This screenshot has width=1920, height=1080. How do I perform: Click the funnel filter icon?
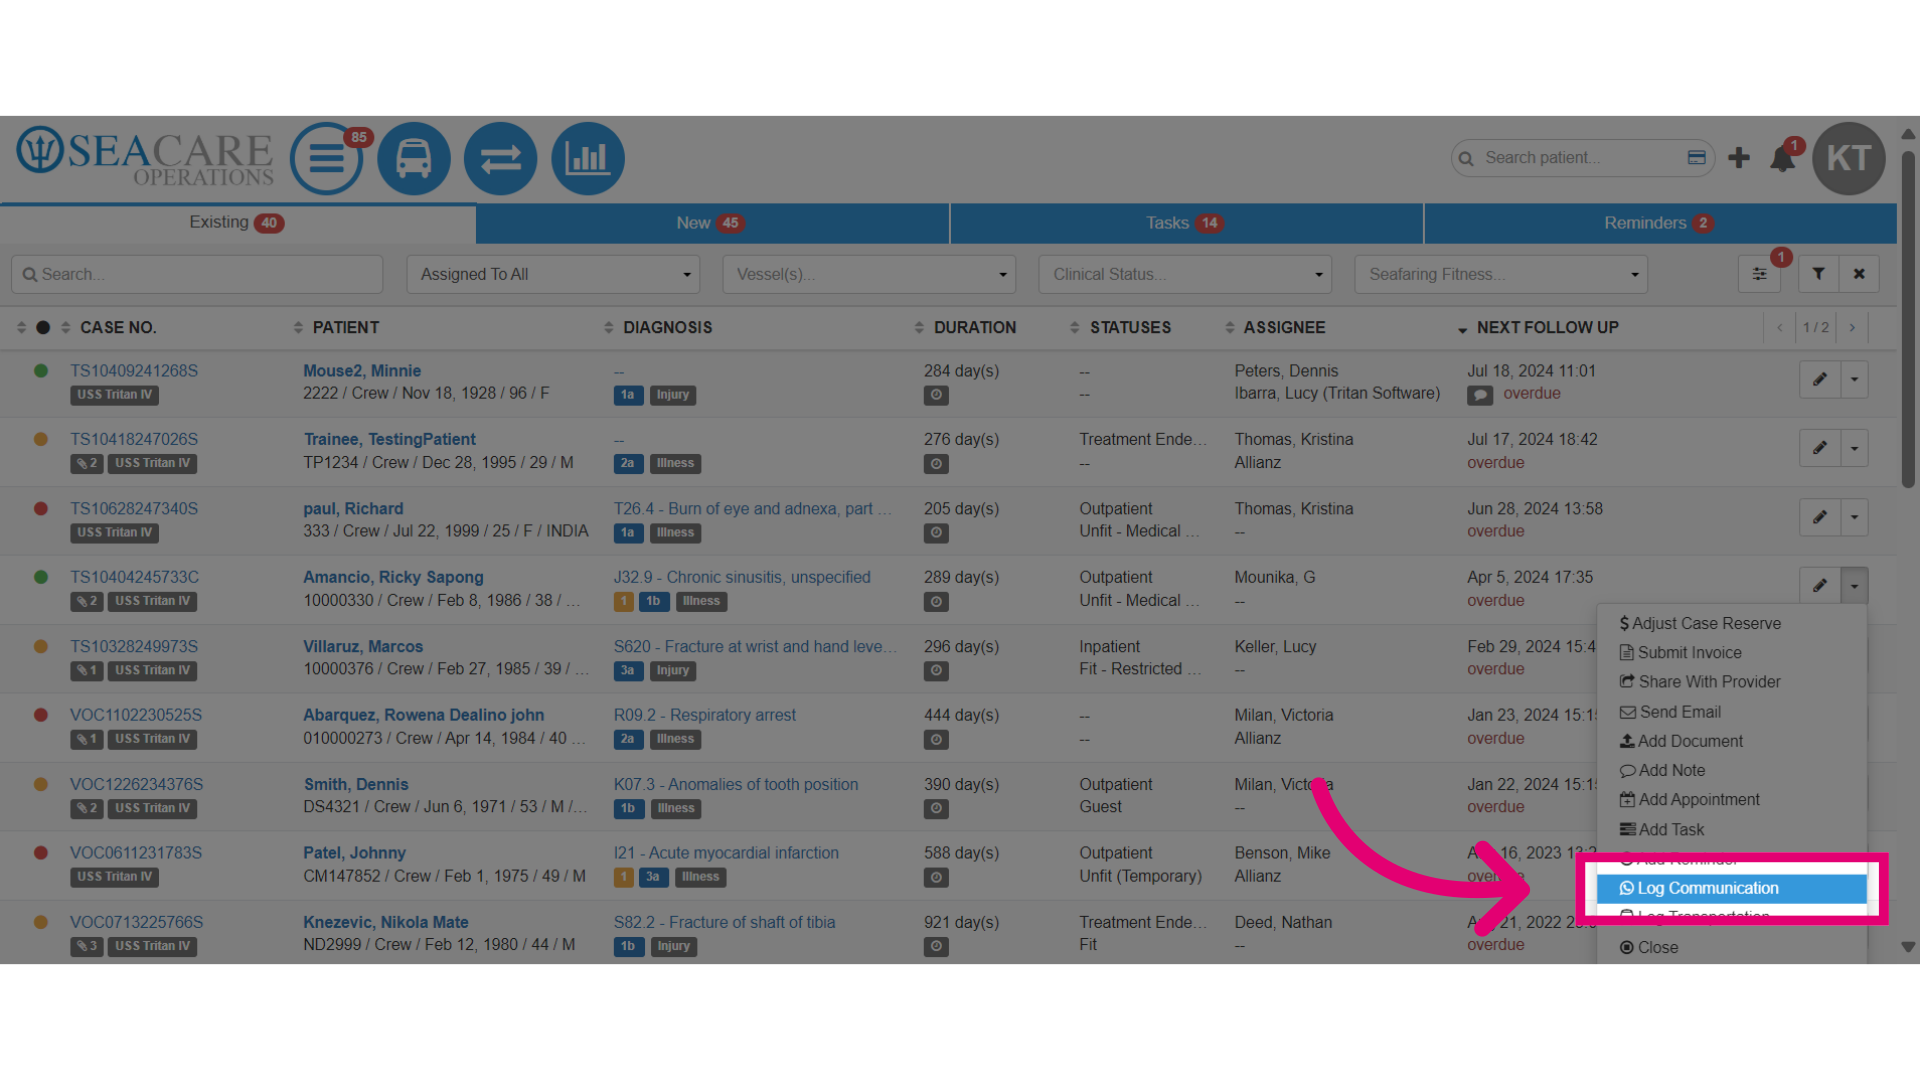click(x=1819, y=274)
